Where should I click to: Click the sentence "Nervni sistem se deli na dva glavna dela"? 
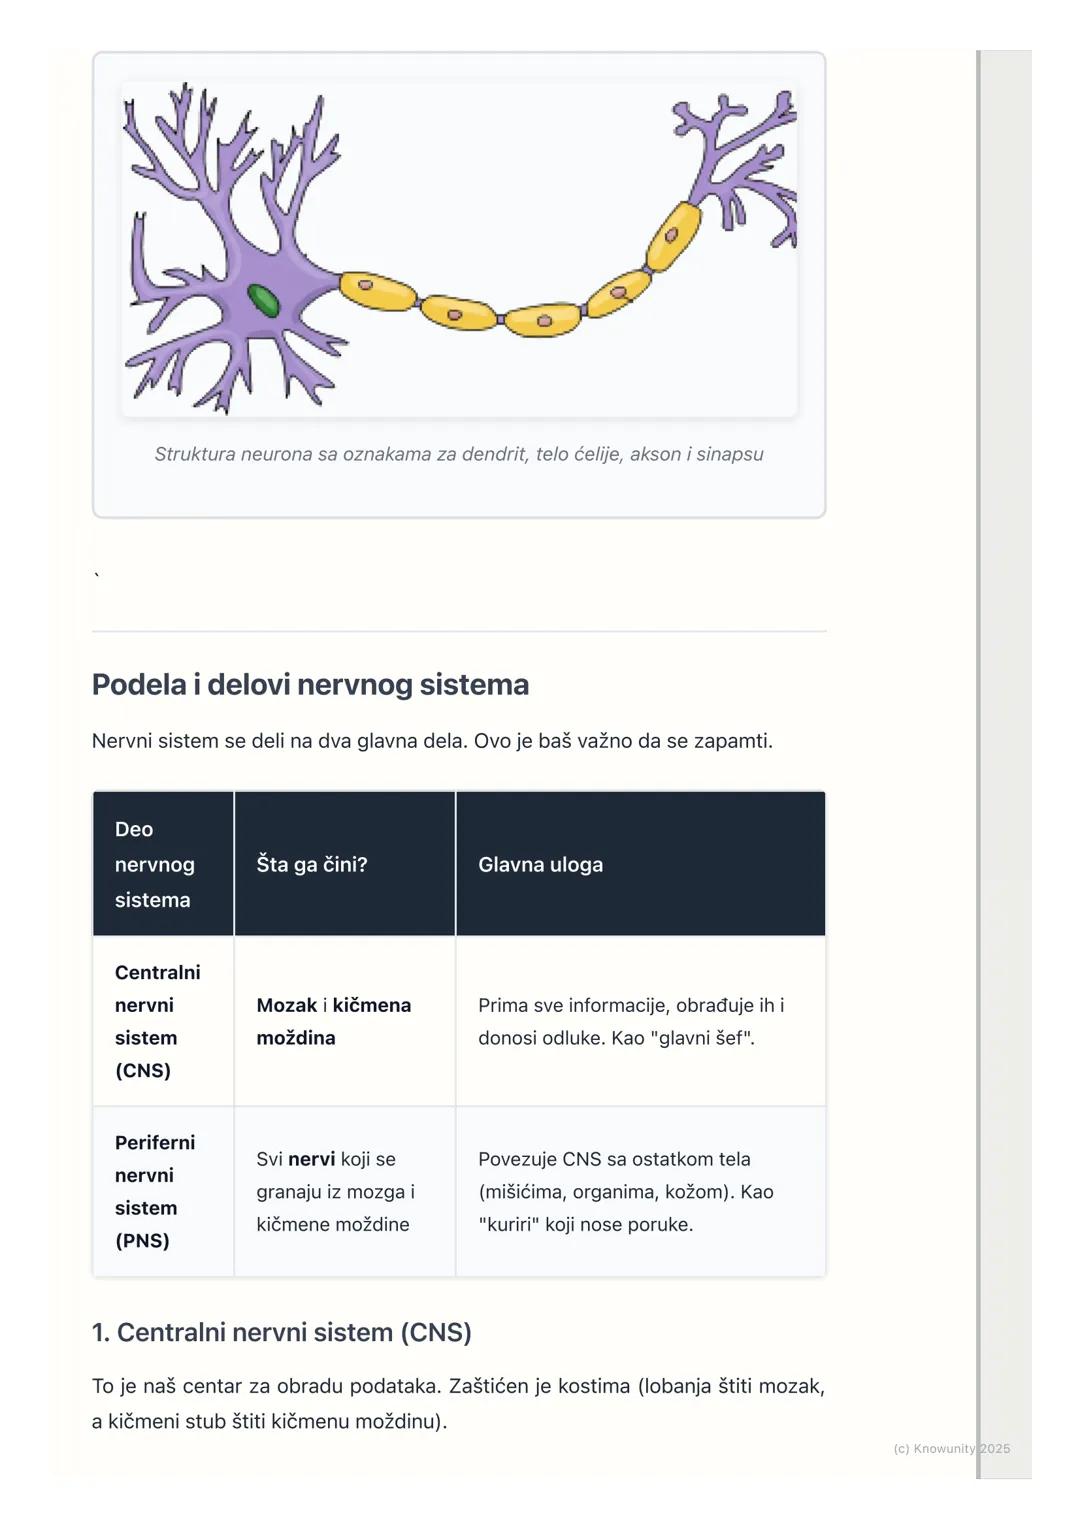point(432,741)
